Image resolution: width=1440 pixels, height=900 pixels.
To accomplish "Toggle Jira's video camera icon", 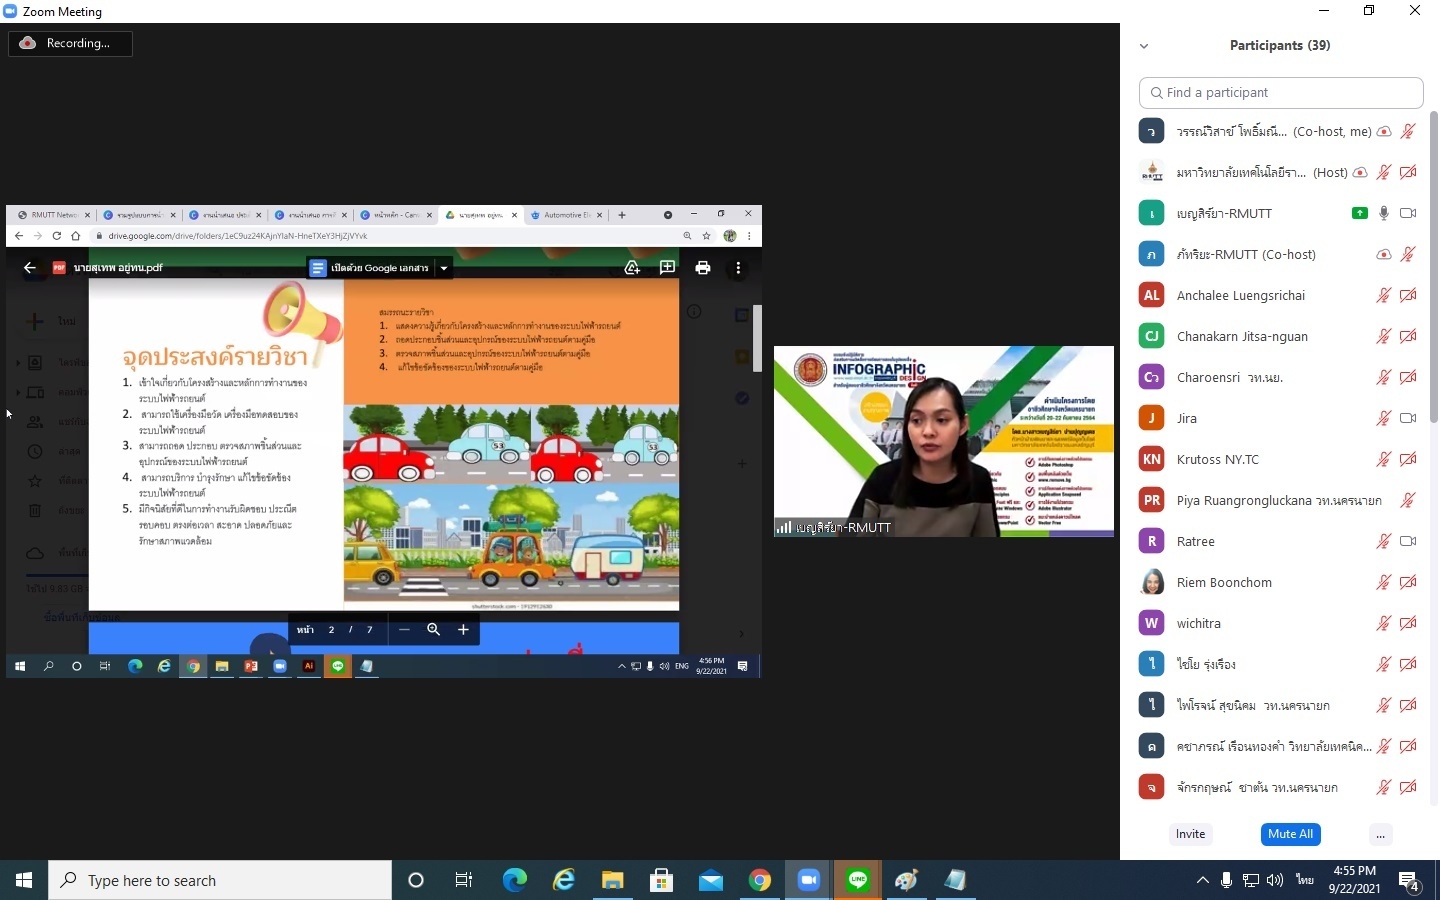I will 1408,418.
